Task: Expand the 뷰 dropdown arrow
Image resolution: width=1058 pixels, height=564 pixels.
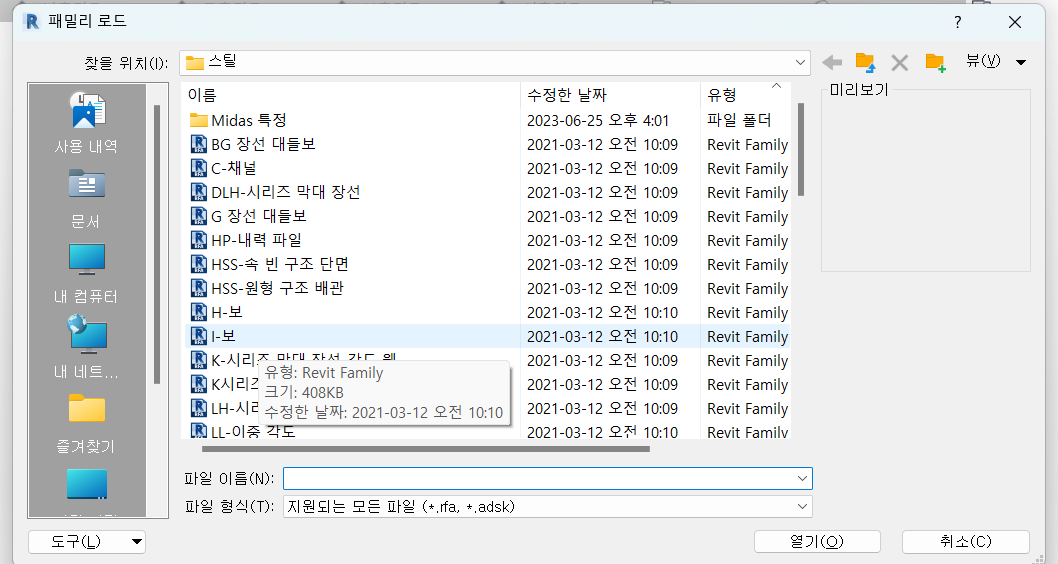Action: pos(1021,62)
